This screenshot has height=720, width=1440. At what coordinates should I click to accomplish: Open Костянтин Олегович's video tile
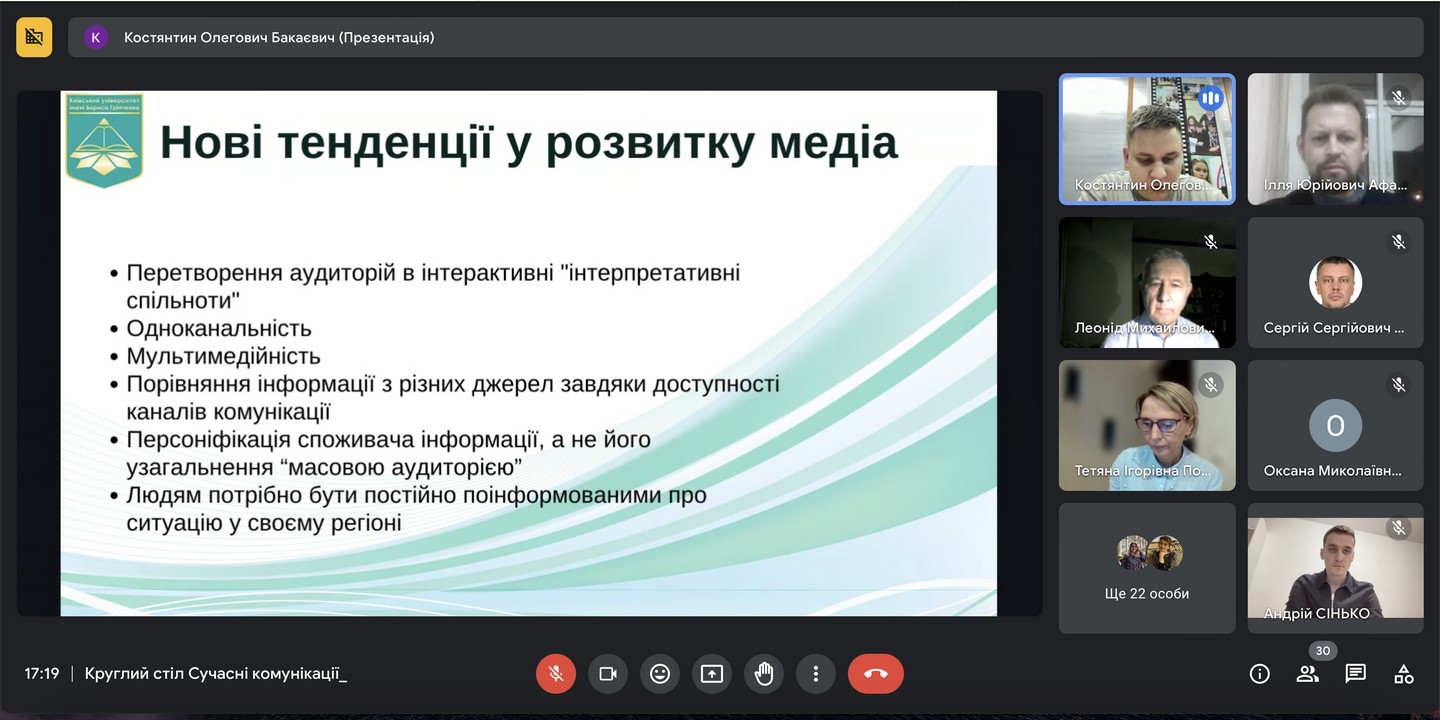point(1147,139)
